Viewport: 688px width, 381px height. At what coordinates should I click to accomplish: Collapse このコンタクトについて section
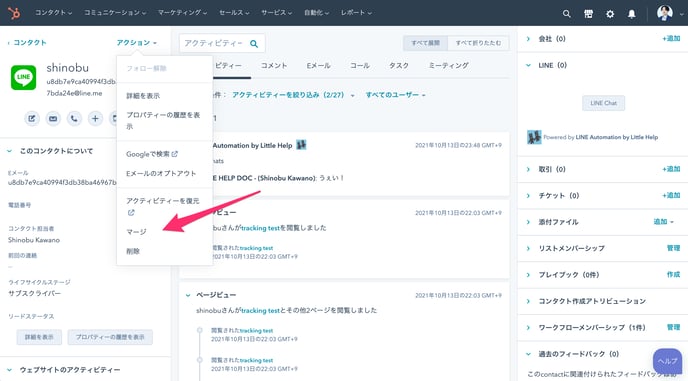pos(9,151)
